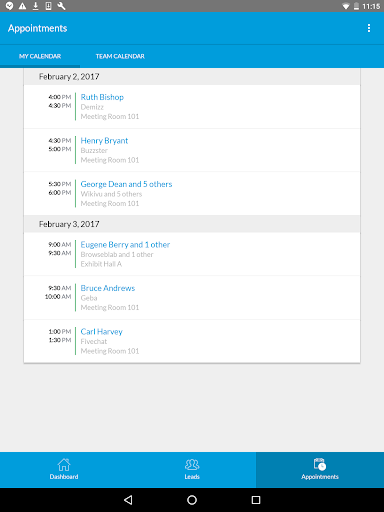Tap the download icon in status bar
This screenshot has width=384, height=512.
tap(35, 6)
